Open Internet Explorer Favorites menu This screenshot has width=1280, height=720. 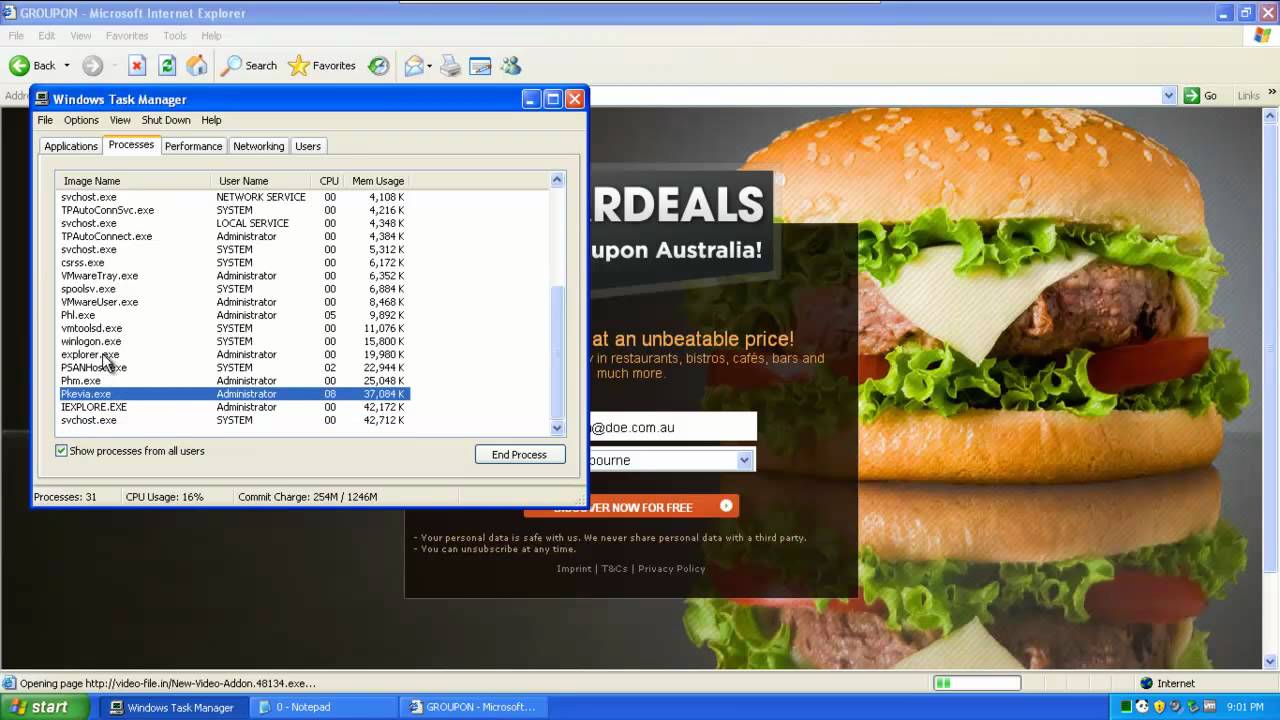(x=127, y=36)
